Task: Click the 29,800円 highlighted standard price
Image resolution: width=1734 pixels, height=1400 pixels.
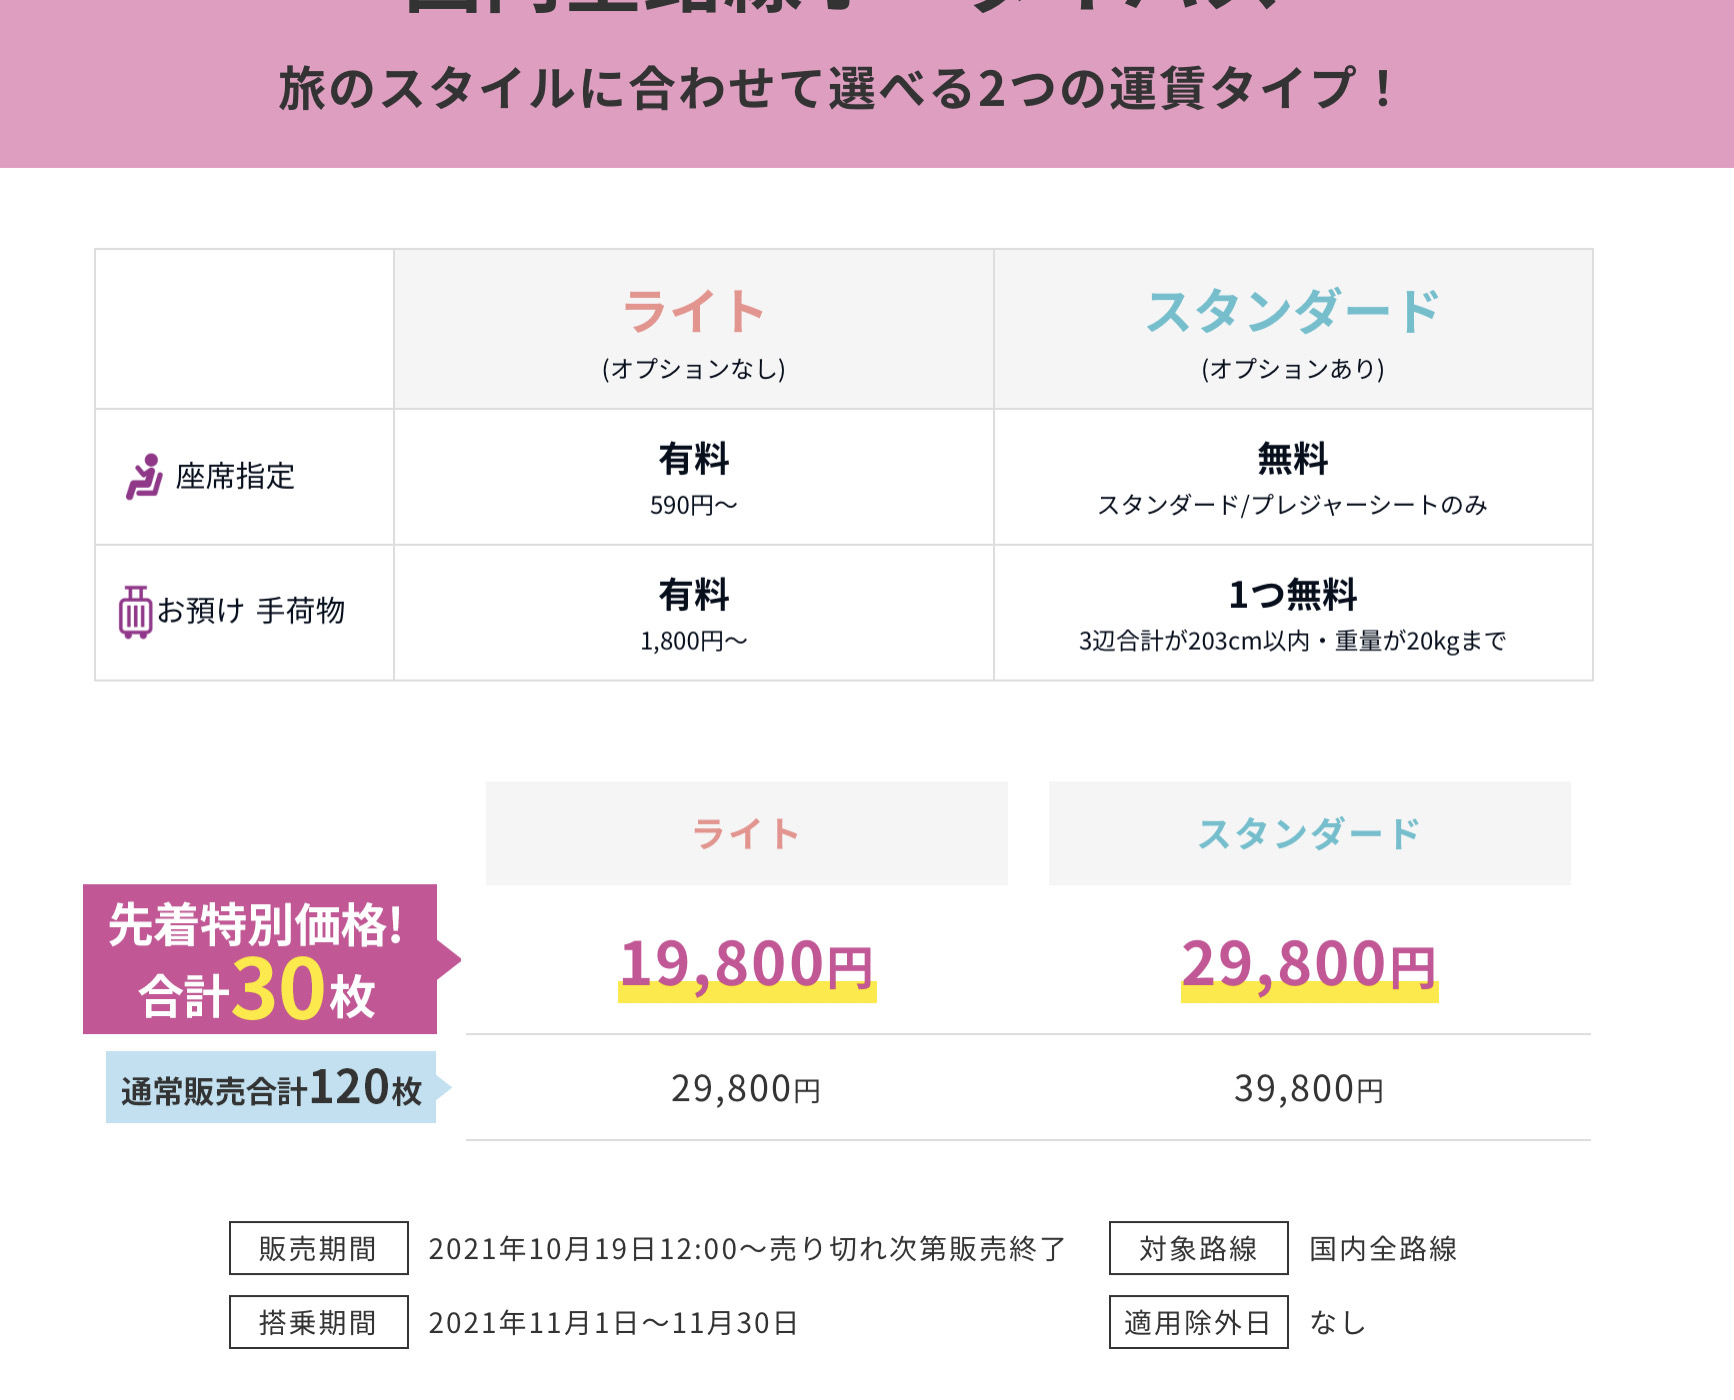Action: pyautogui.click(x=1310, y=966)
